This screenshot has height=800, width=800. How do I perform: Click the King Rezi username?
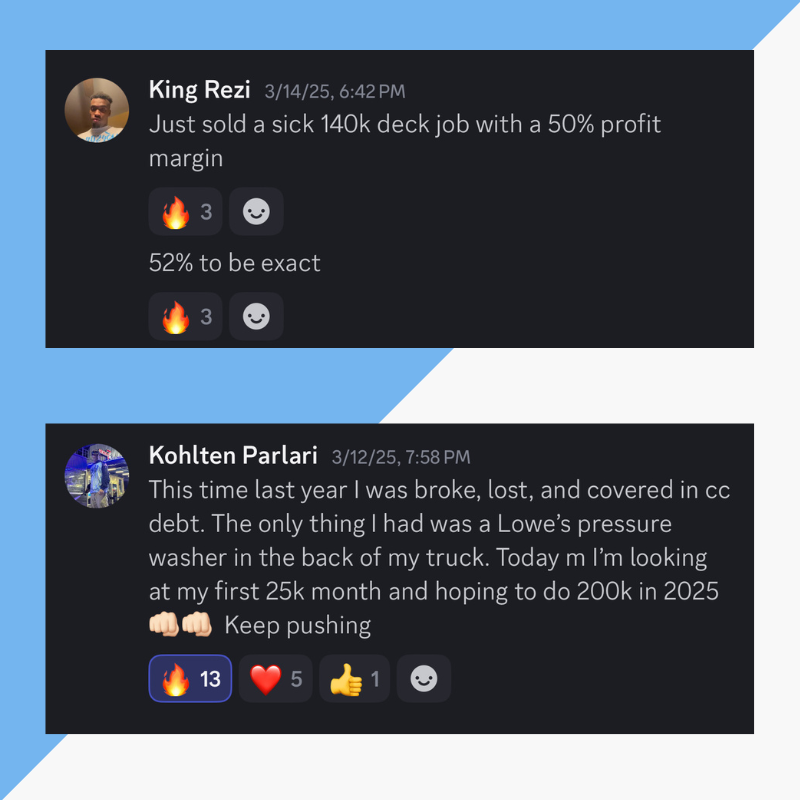click(199, 90)
